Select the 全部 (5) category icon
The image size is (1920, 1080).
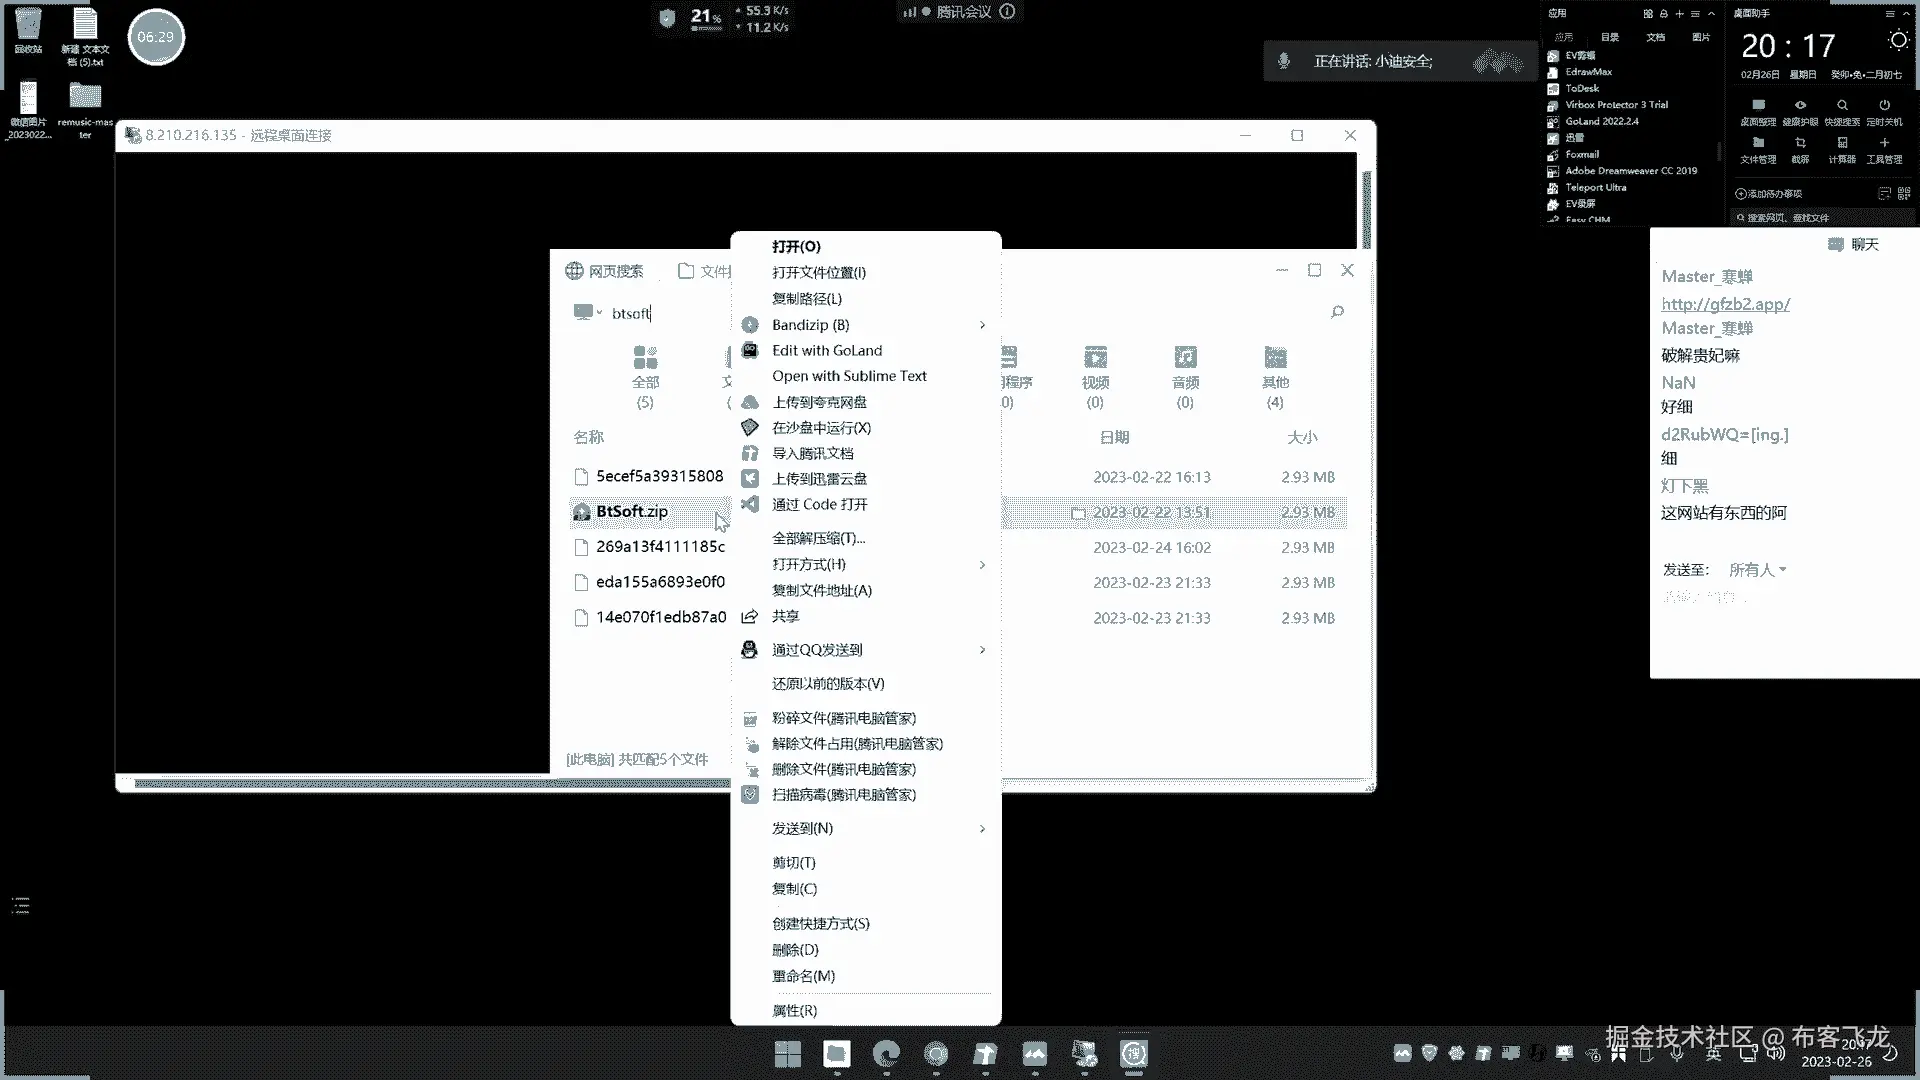pyautogui.click(x=645, y=358)
